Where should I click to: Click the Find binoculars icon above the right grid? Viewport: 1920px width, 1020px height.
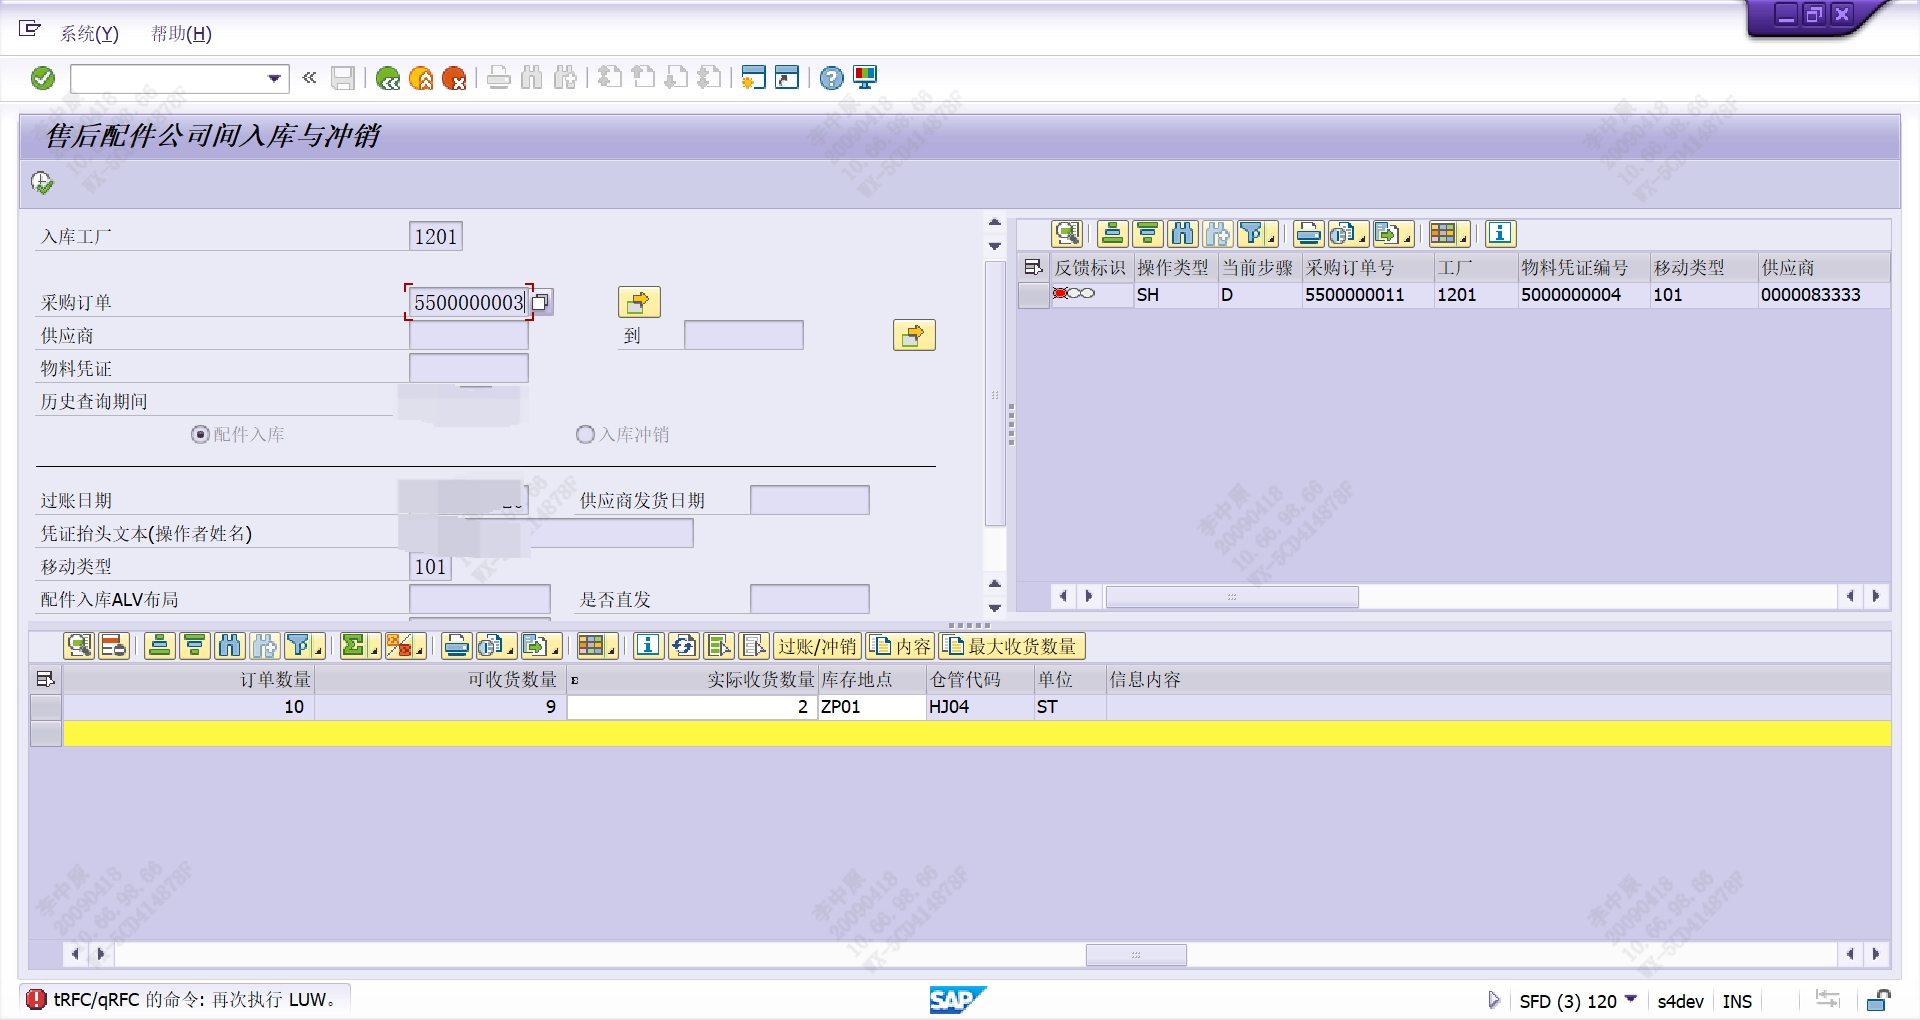click(1182, 234)
